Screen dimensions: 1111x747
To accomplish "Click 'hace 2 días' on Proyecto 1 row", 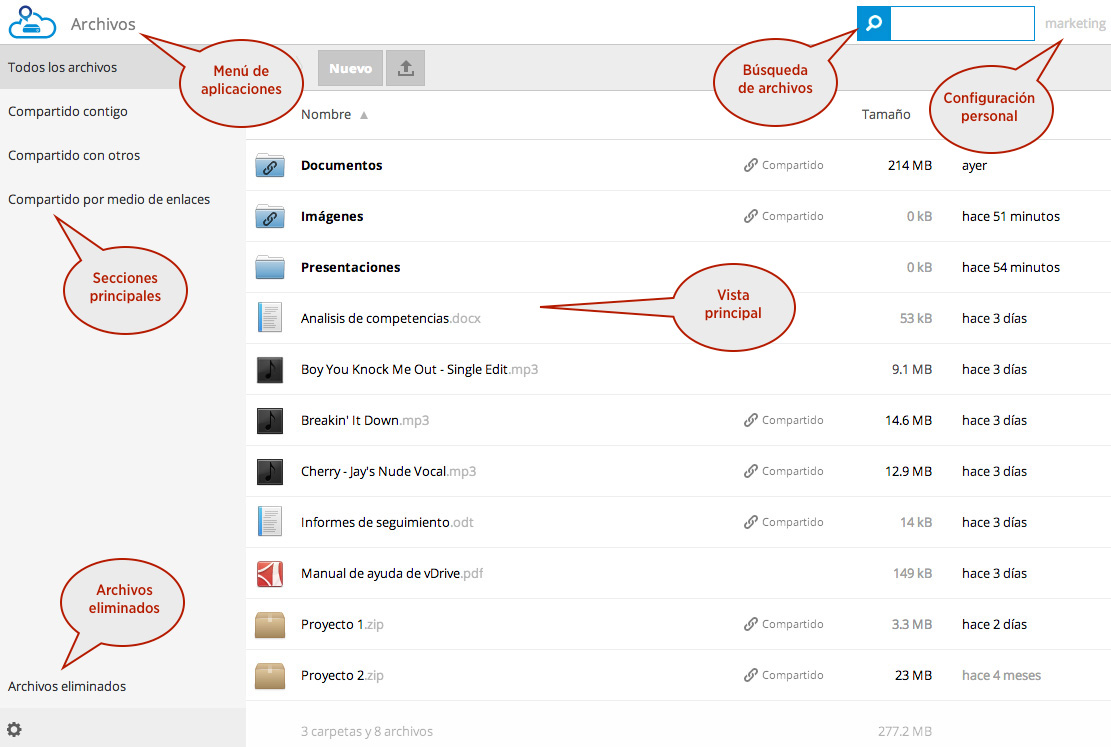I will coord(994,624).
